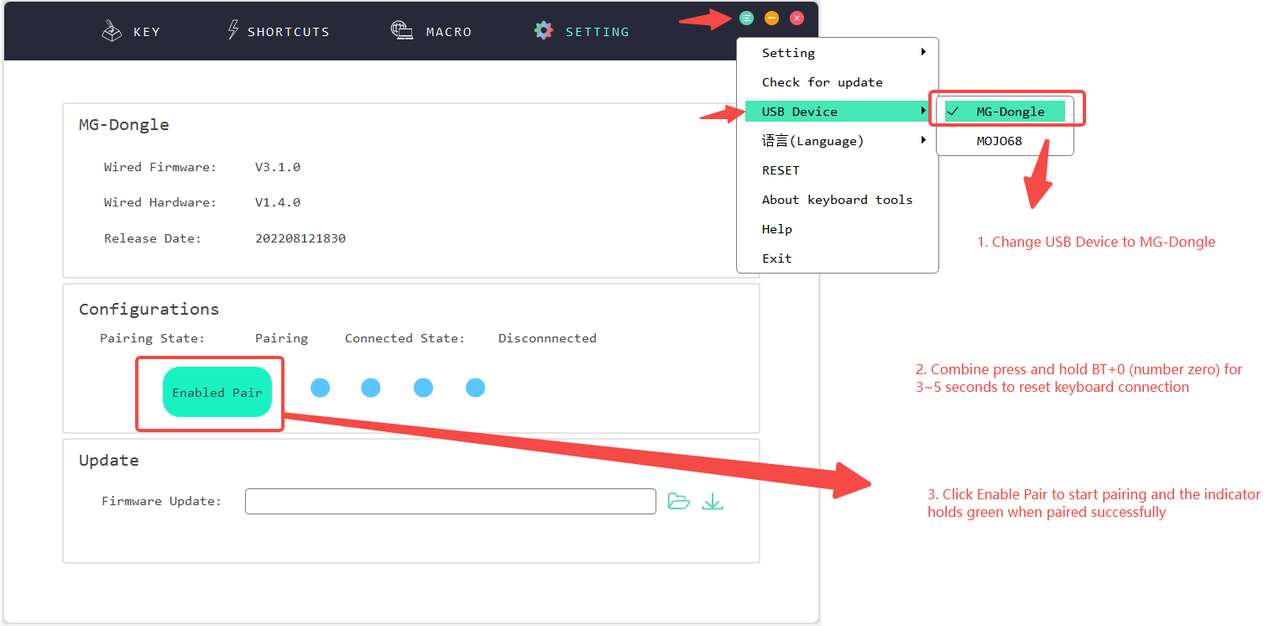Choose RESET from the menu
The image size is (1280, 626).
pos(781,170)
